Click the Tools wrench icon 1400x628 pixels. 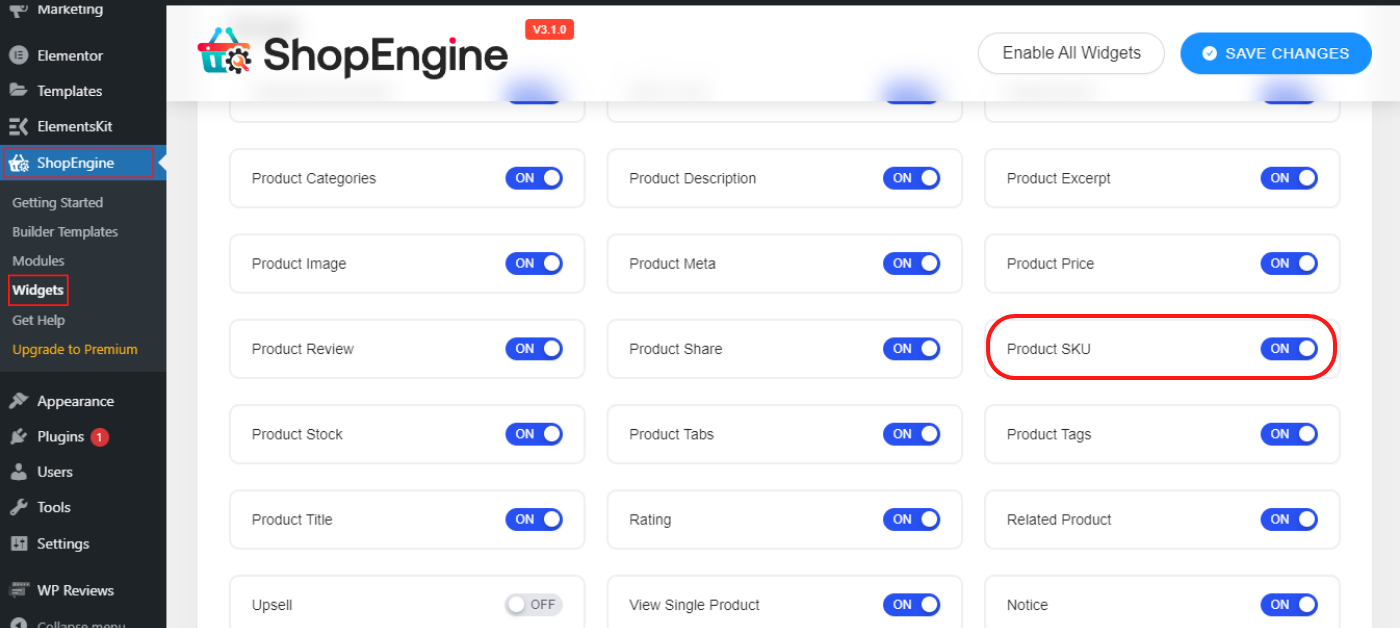click(x=20, y=507)
